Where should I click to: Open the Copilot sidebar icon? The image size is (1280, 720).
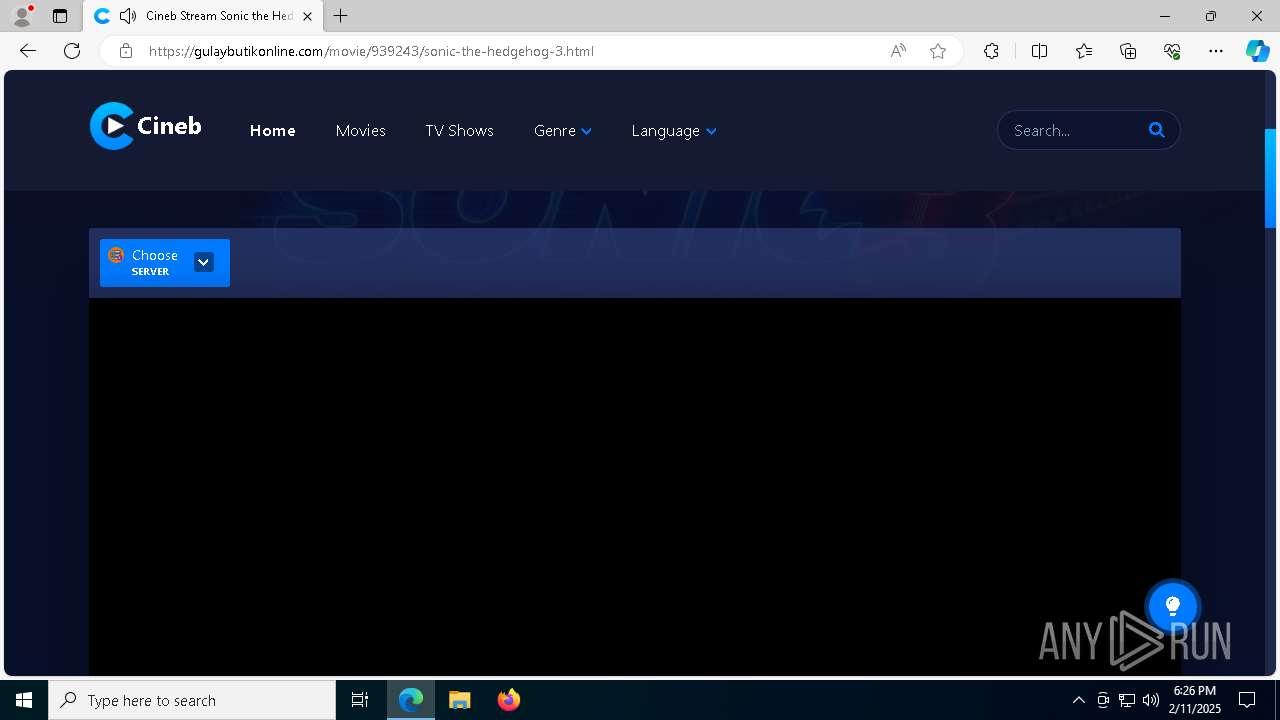tap(1257, 51)
